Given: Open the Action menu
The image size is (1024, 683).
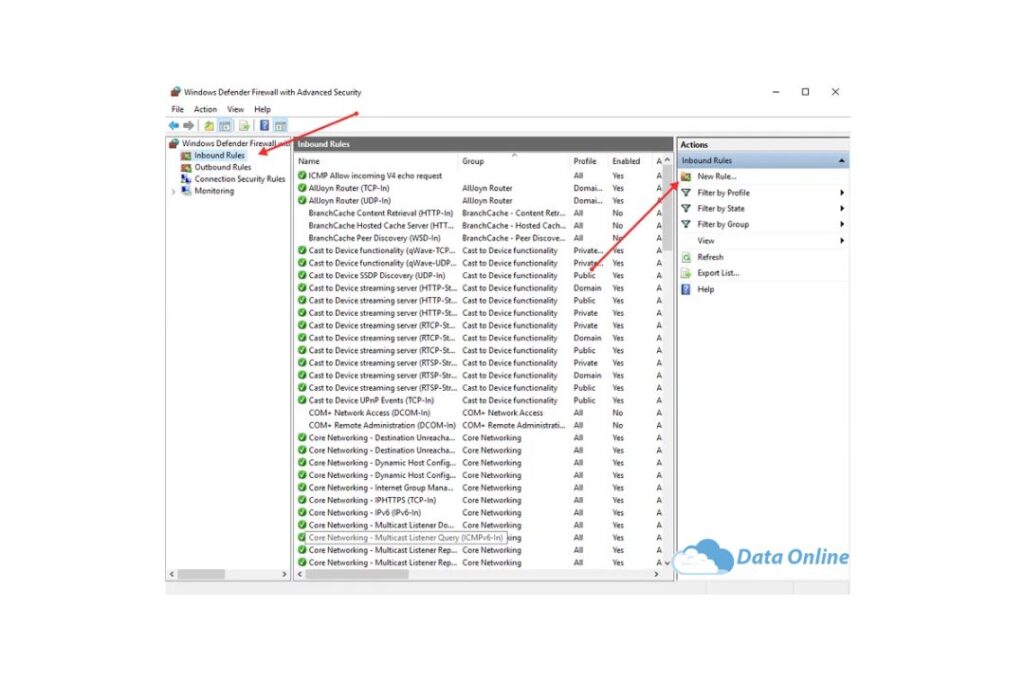Looking at the screenshot, I should tap(205, 110).
